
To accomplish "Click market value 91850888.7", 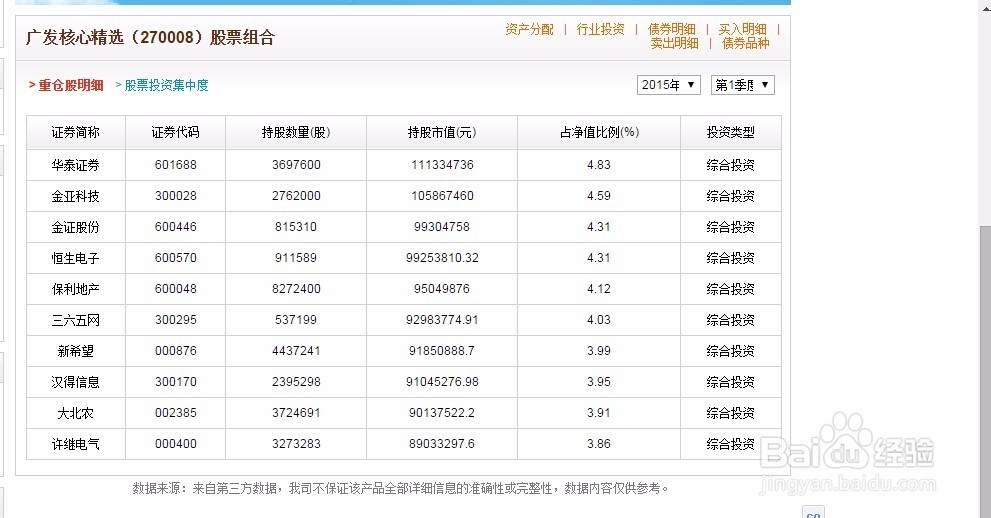I will pos(442,351).
